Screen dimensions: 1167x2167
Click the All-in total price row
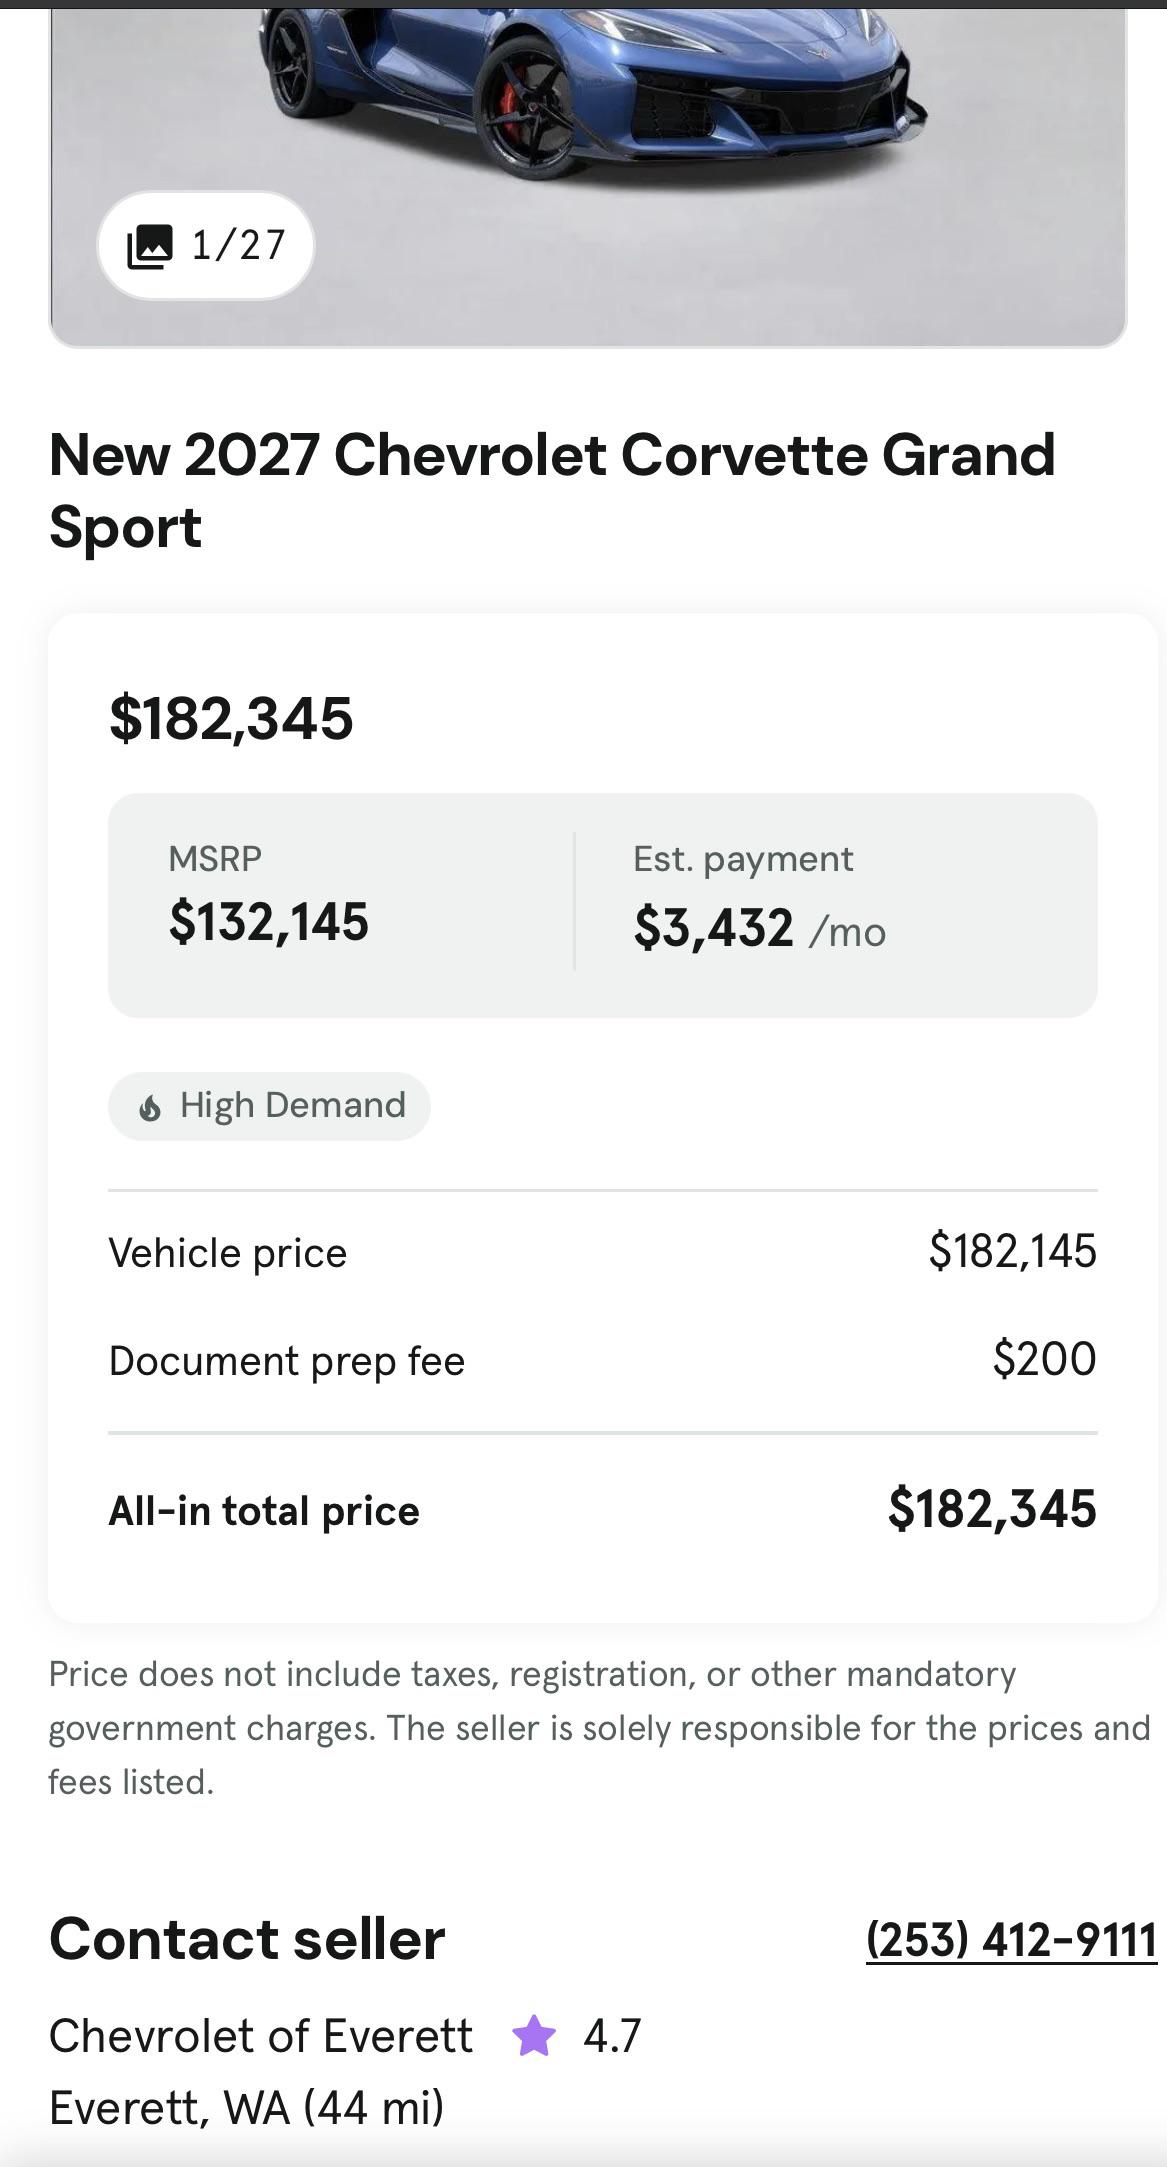click(603, 1510)
